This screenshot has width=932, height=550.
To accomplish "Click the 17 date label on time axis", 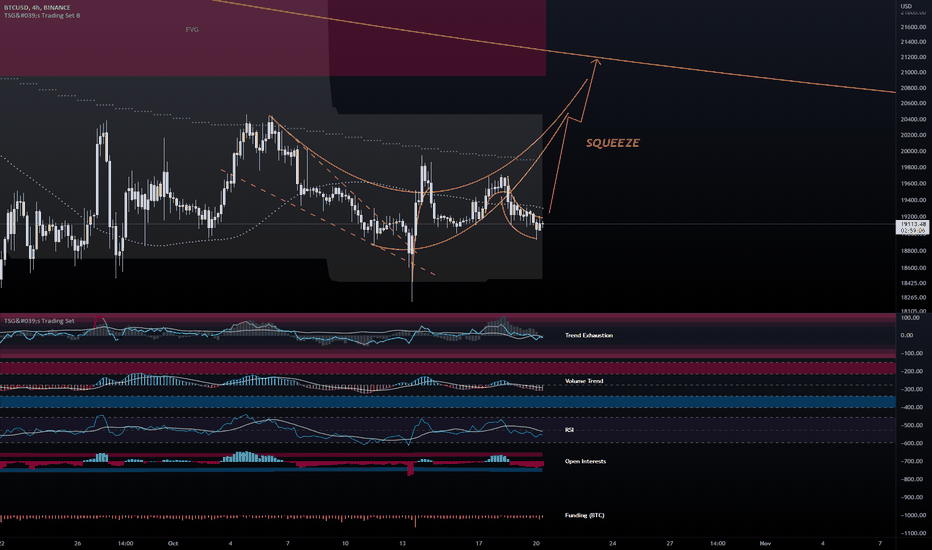I will (x=479, y=543).
